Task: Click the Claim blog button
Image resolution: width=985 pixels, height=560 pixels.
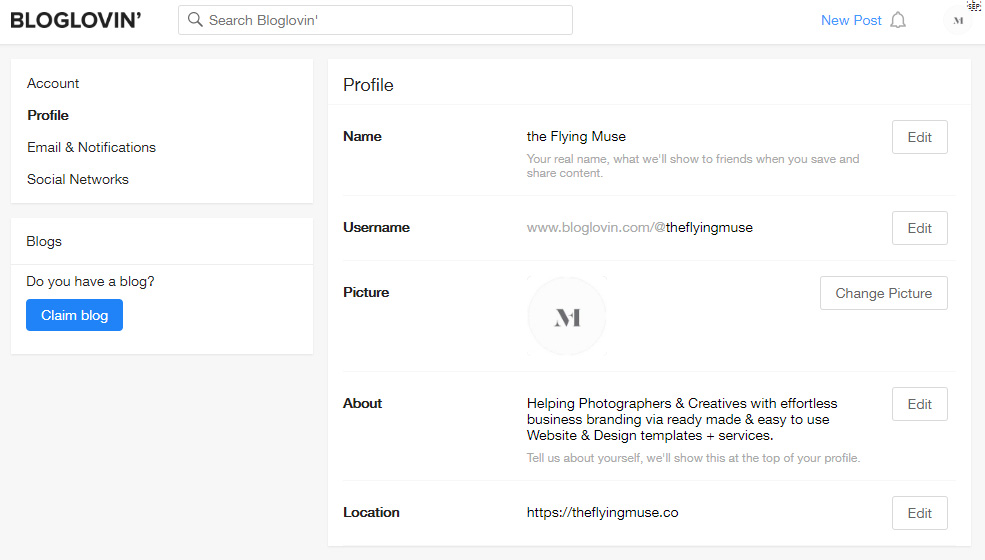Action: [74, 315]
